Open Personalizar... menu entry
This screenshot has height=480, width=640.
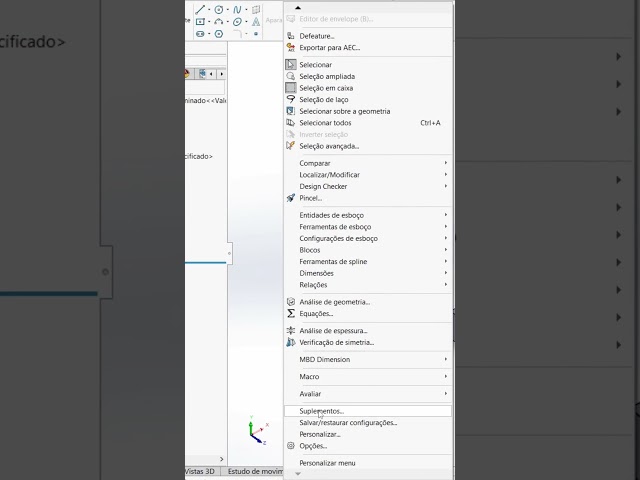368,434
